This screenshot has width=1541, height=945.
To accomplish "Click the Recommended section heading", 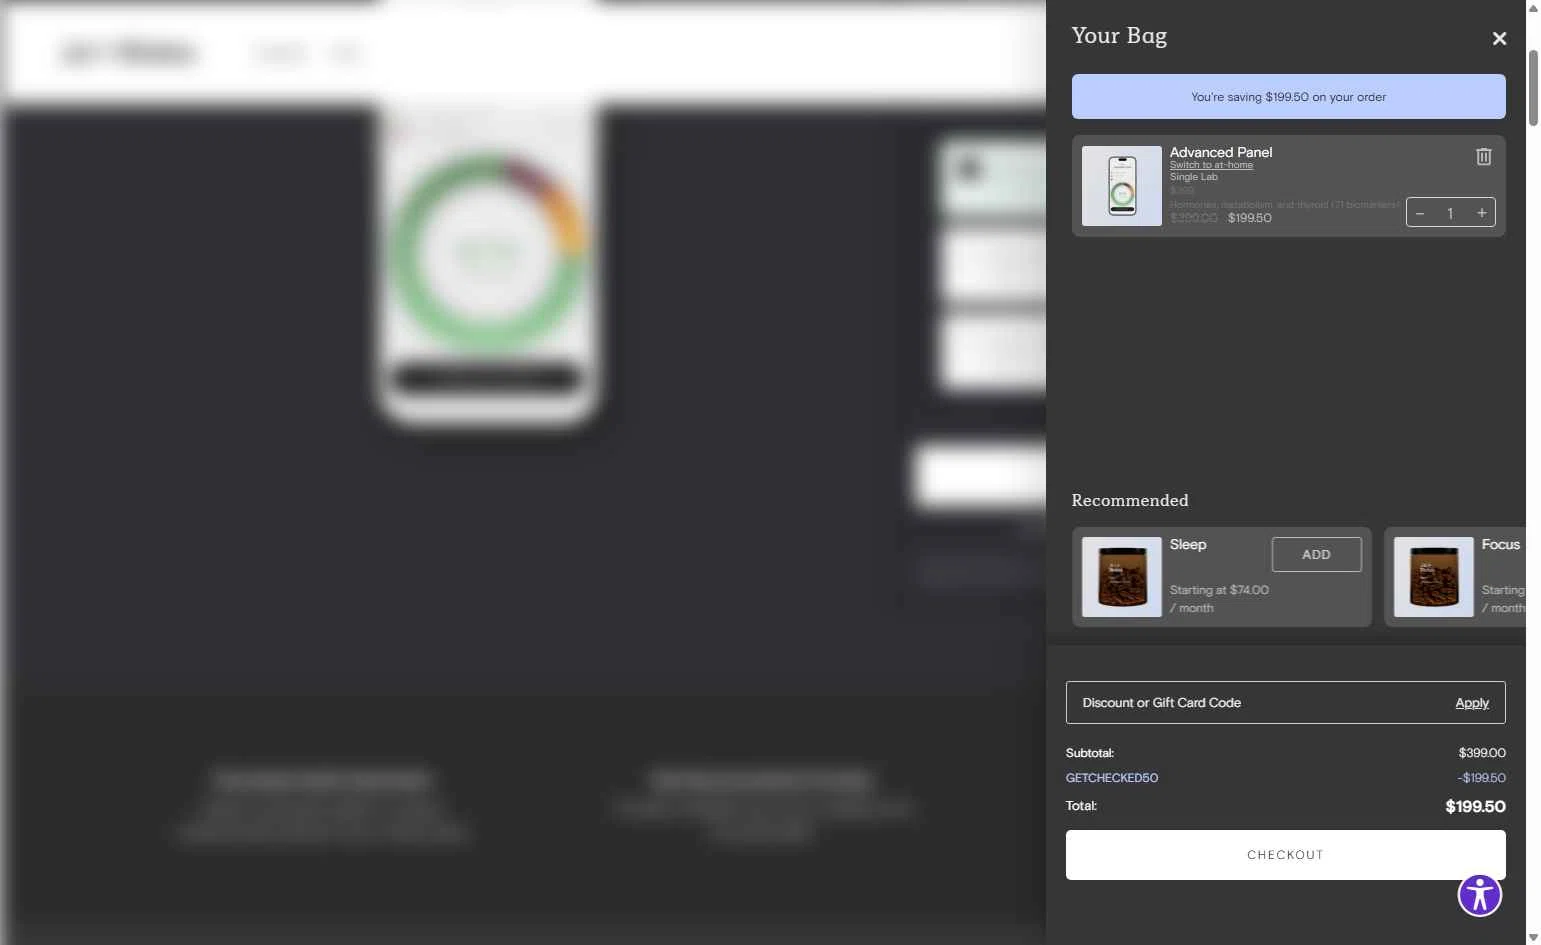I will (x=1130, y=500).
